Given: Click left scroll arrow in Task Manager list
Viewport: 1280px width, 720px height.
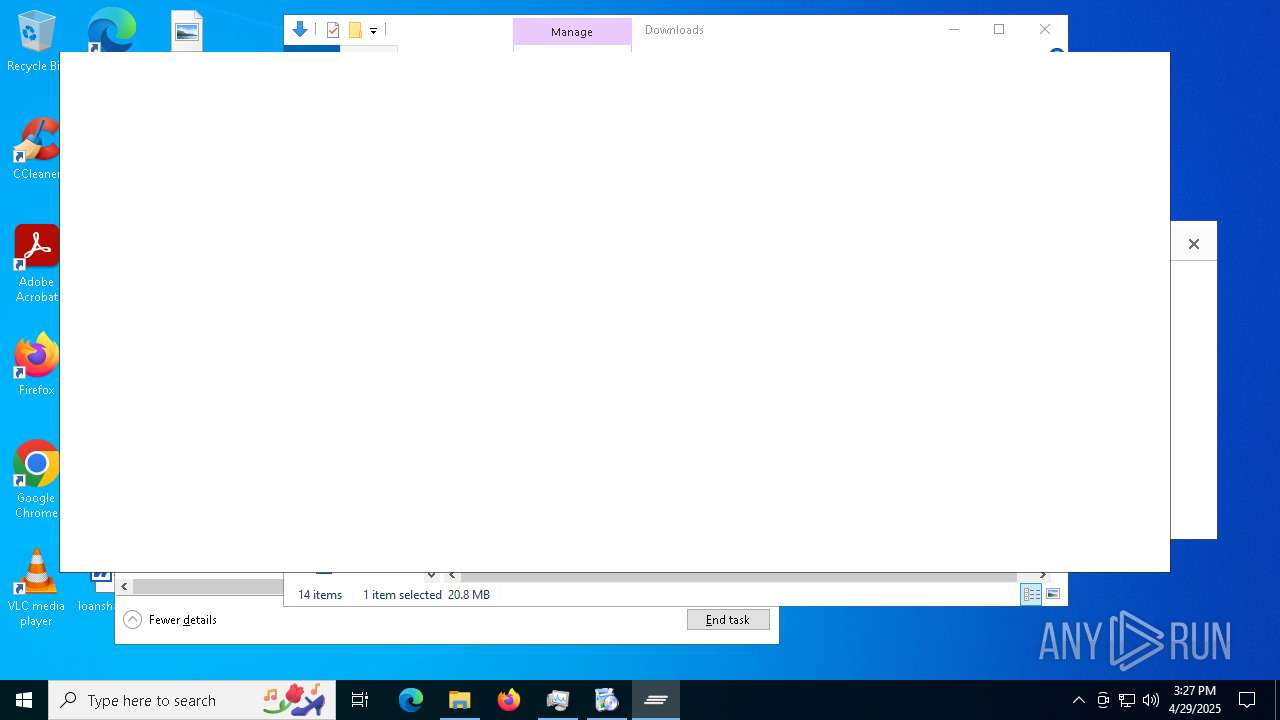Looking at the screenshot, I should point(124,586).
